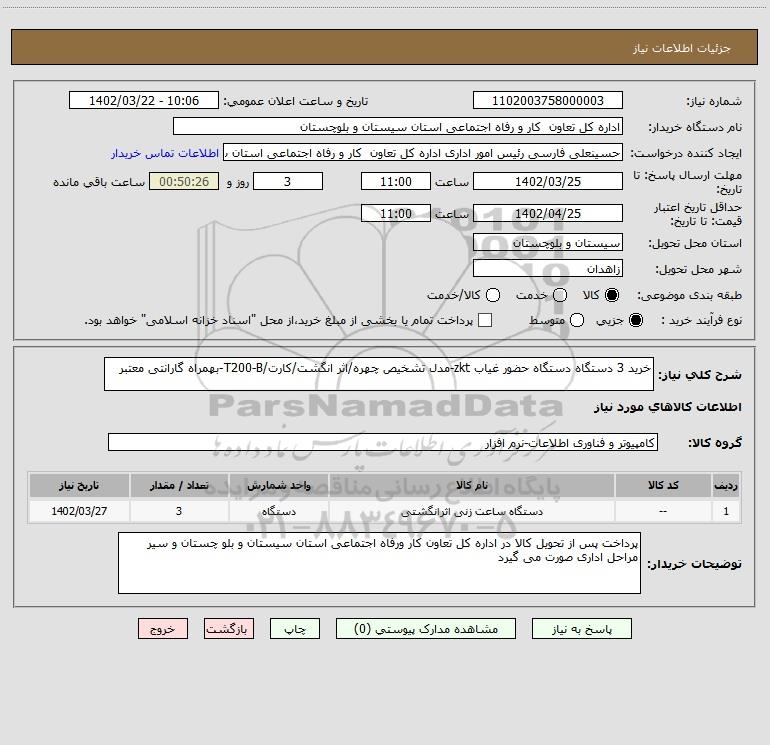This screenshot has height=745, width=770.
Task: Click the page header جزئیات اطلاعات نیاز
Action: pyautogui.click(x=681, y=48)
